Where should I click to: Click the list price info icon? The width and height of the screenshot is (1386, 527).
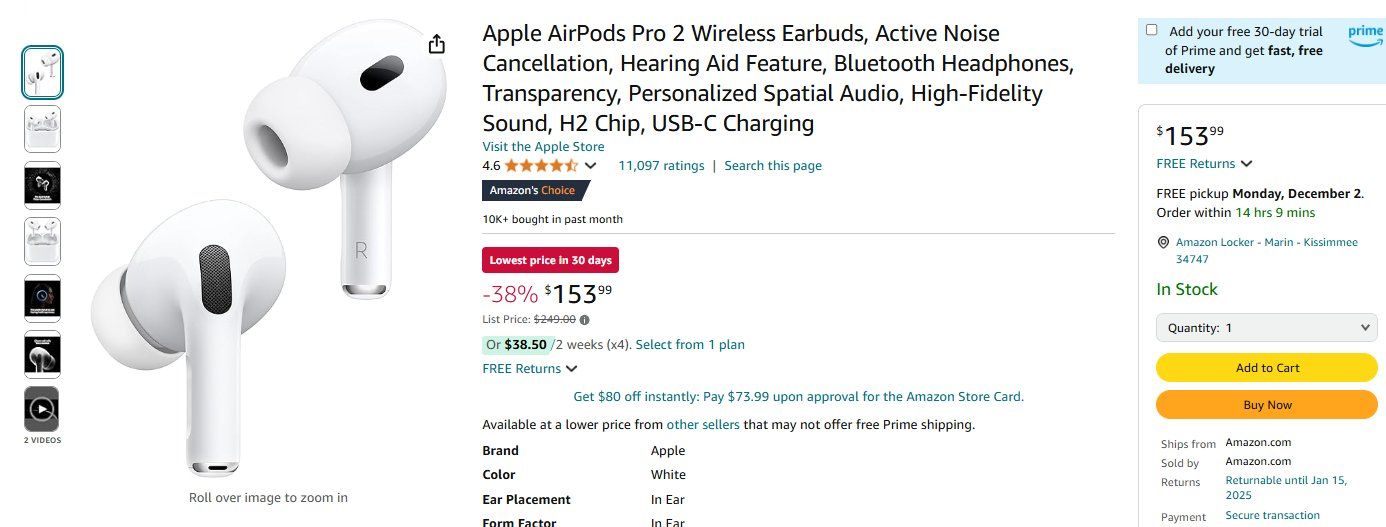tap(585, 320)
